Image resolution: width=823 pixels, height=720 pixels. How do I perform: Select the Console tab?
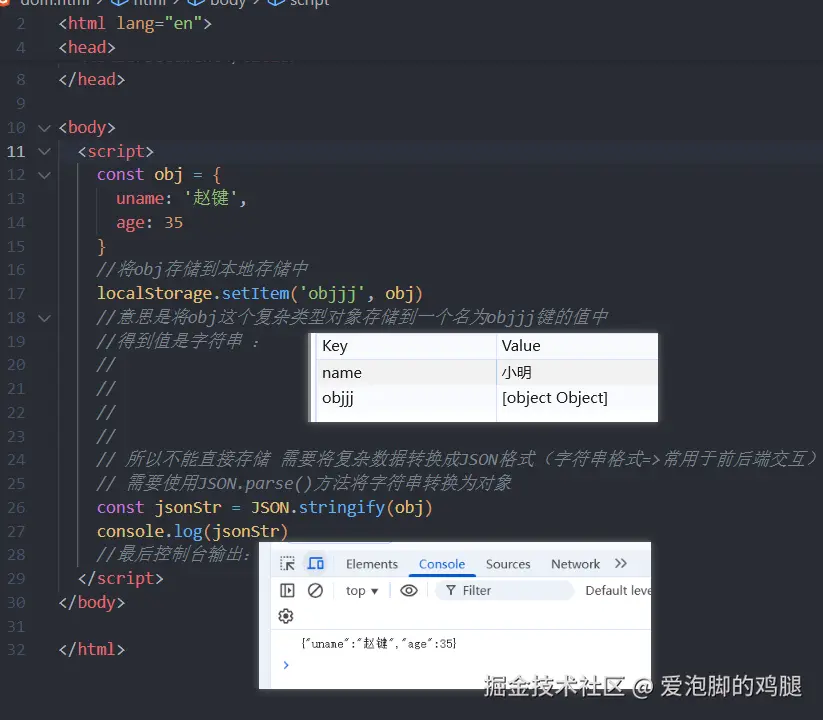pyautogui.click(x=442, y=564)
